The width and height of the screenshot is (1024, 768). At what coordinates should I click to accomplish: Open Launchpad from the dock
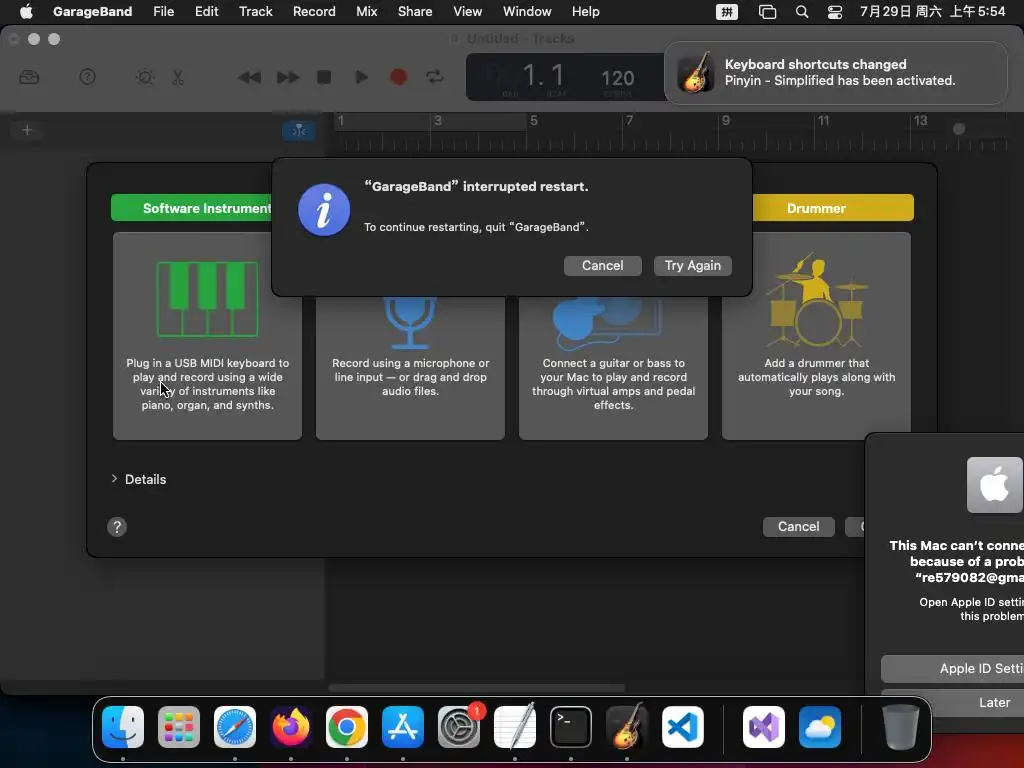[179, 727]
